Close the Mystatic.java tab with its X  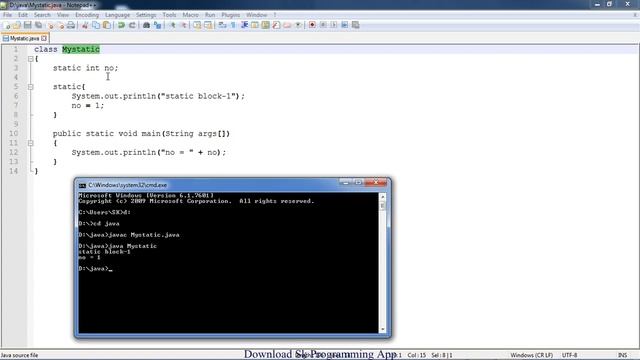[44, 38]
